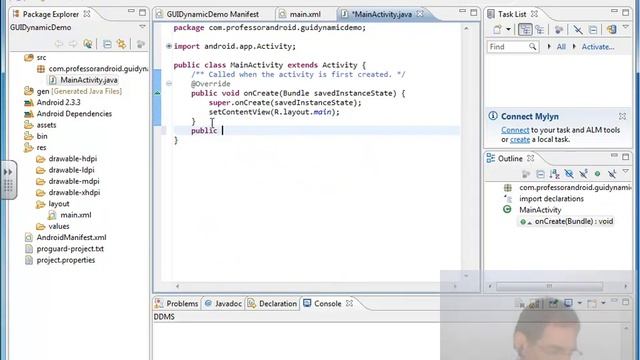Viewport: 640px width, 360px height.
Task: Collapse all in Task List toolbar
Action: 593,29
